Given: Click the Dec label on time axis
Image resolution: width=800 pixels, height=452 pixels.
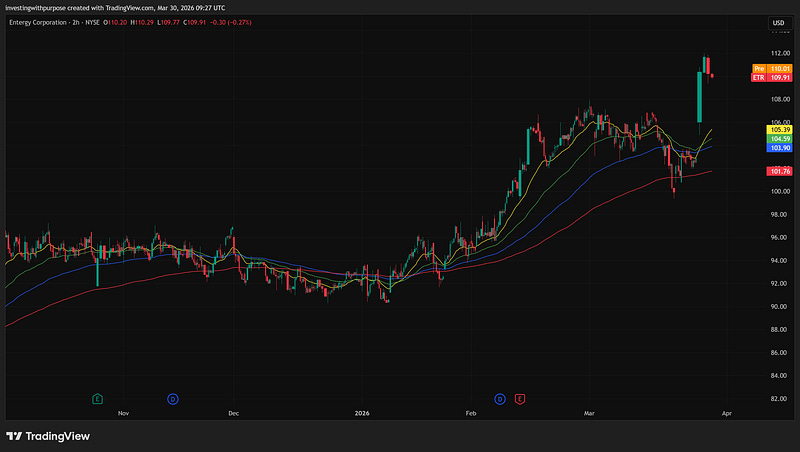Looking at the screenshot, I should [234, 413].
